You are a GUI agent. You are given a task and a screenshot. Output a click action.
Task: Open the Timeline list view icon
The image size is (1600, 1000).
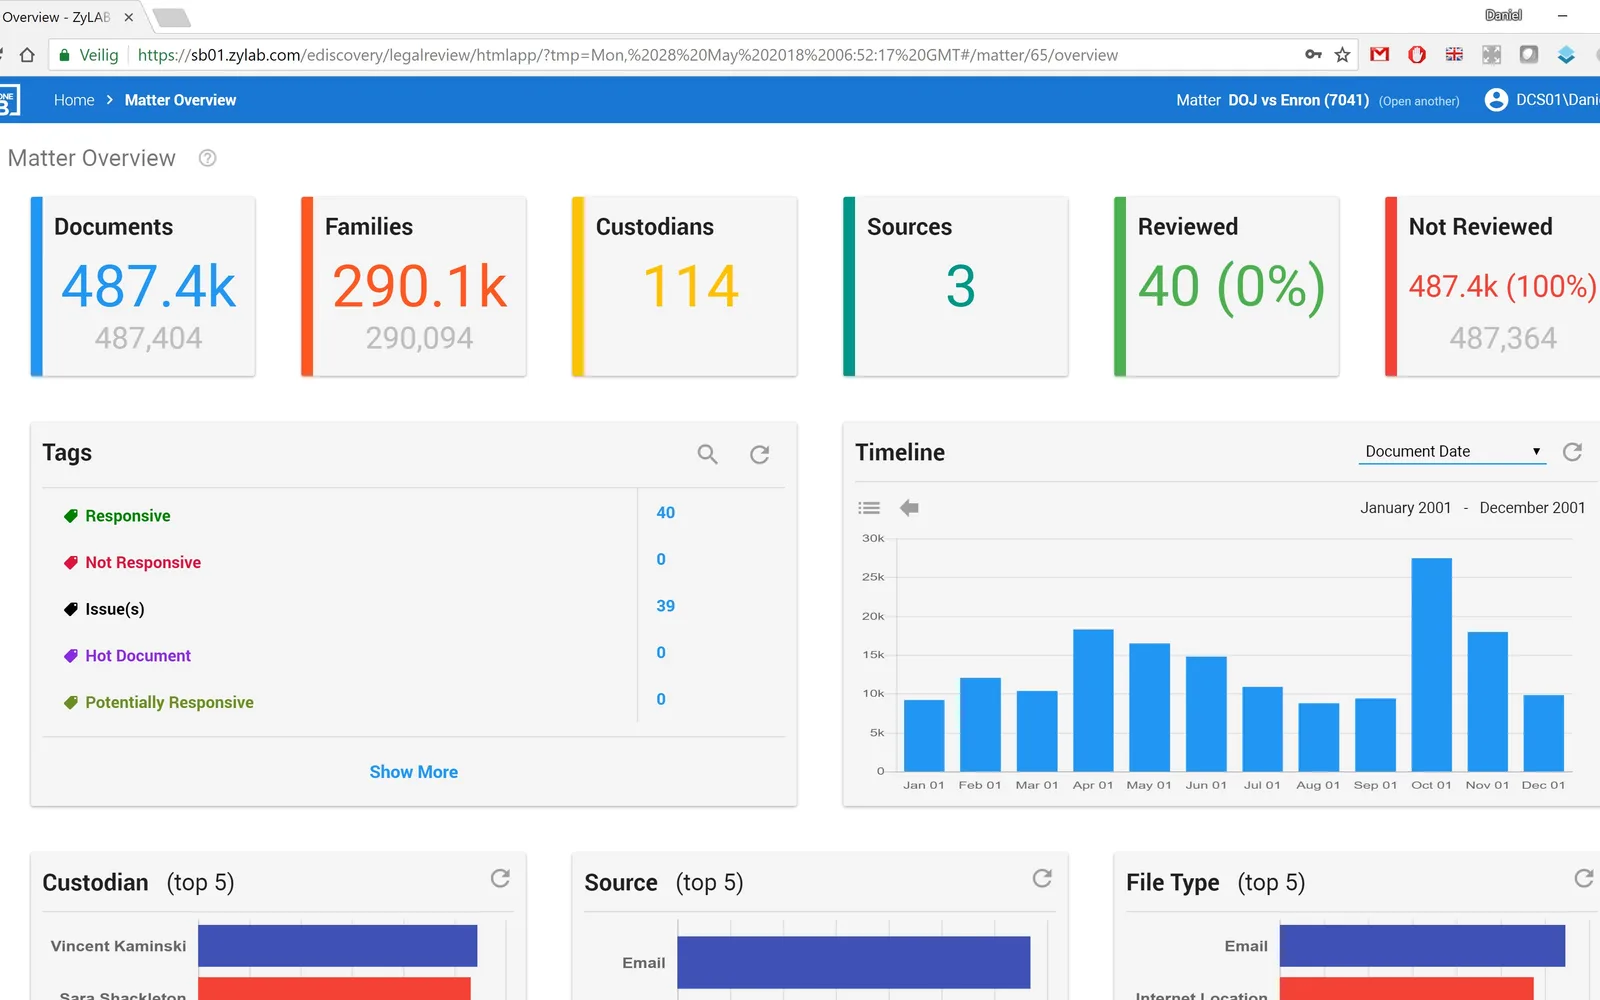869,508
